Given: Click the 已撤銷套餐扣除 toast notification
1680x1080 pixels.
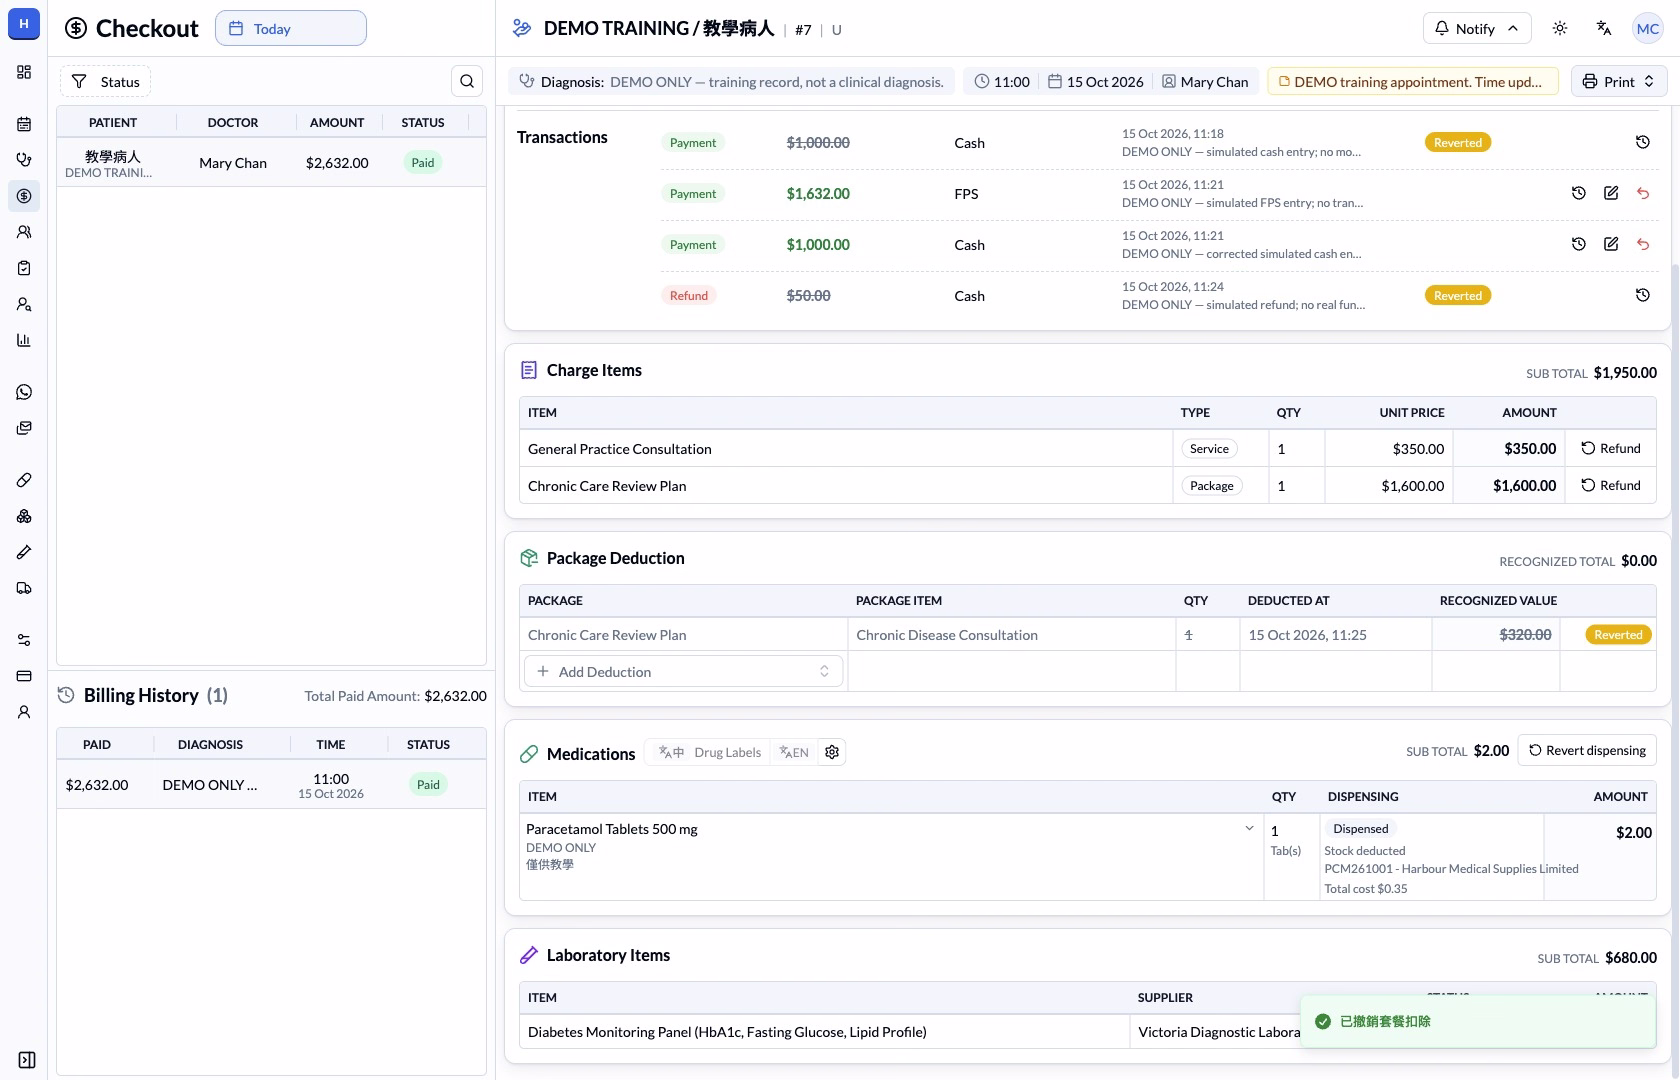Looking at the screenshot, I should coord(1478,1021).
